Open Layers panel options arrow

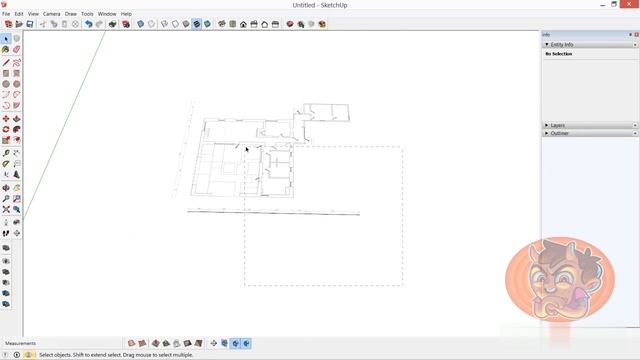pos(635,125)
